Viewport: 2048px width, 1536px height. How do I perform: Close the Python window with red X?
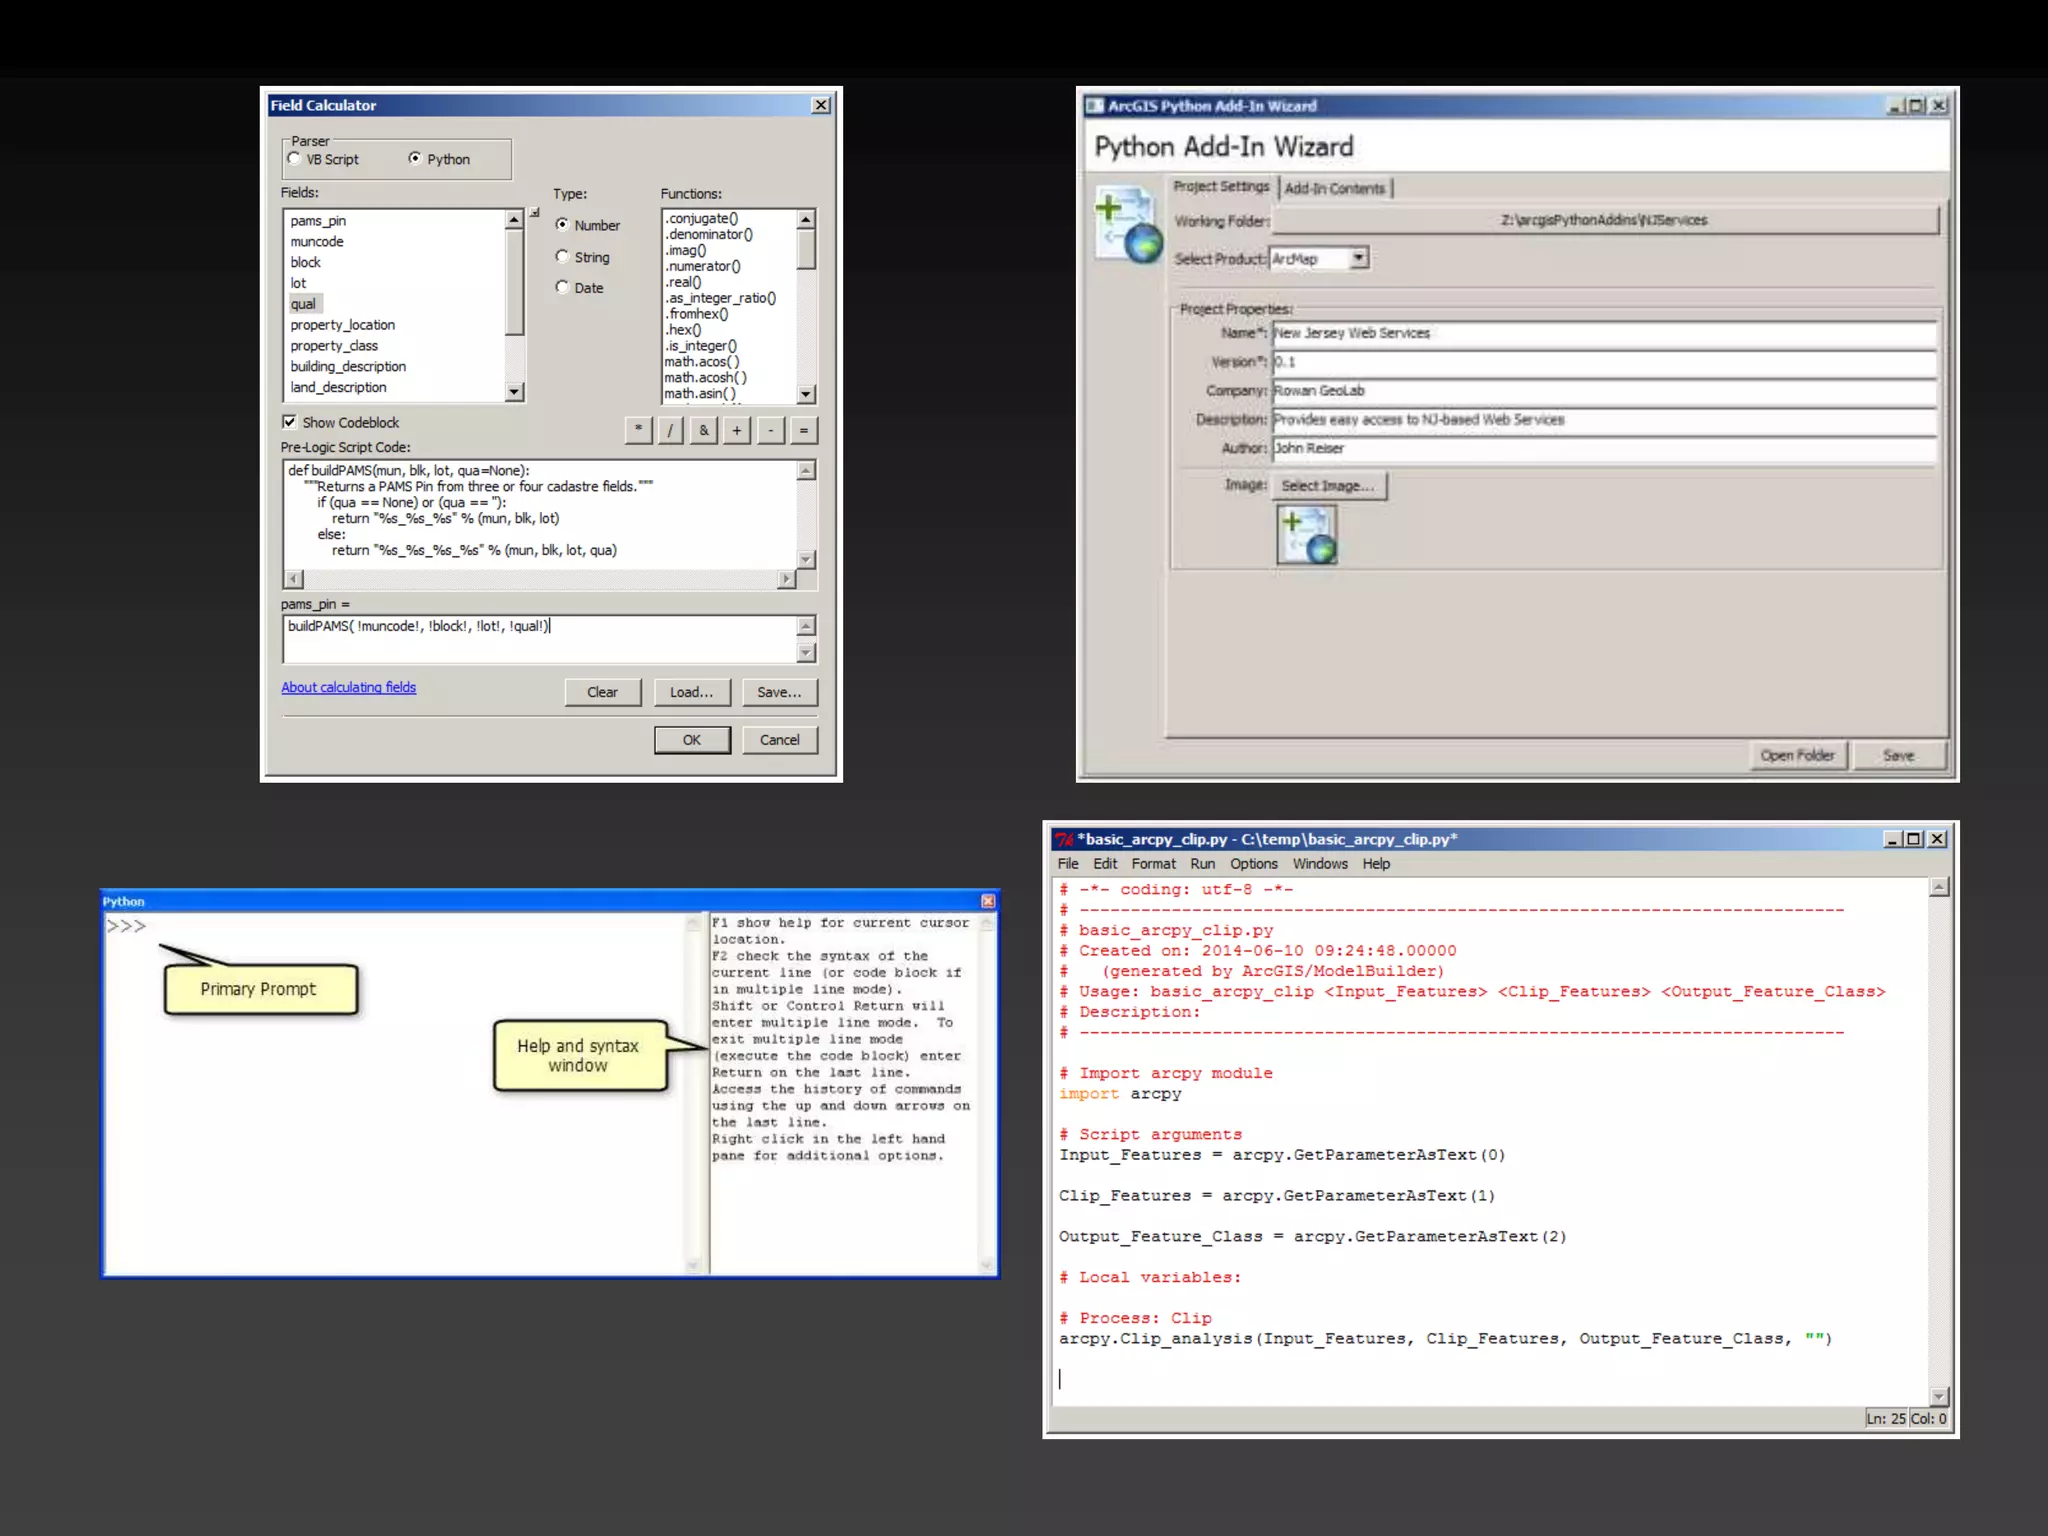click(x=988, y=901)
